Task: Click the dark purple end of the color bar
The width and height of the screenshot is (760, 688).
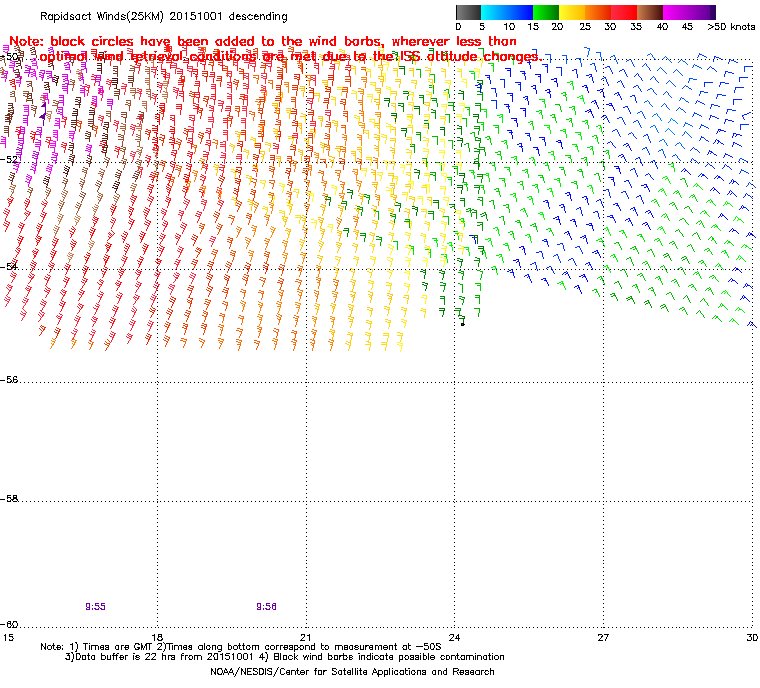Action: pos(711,12)
